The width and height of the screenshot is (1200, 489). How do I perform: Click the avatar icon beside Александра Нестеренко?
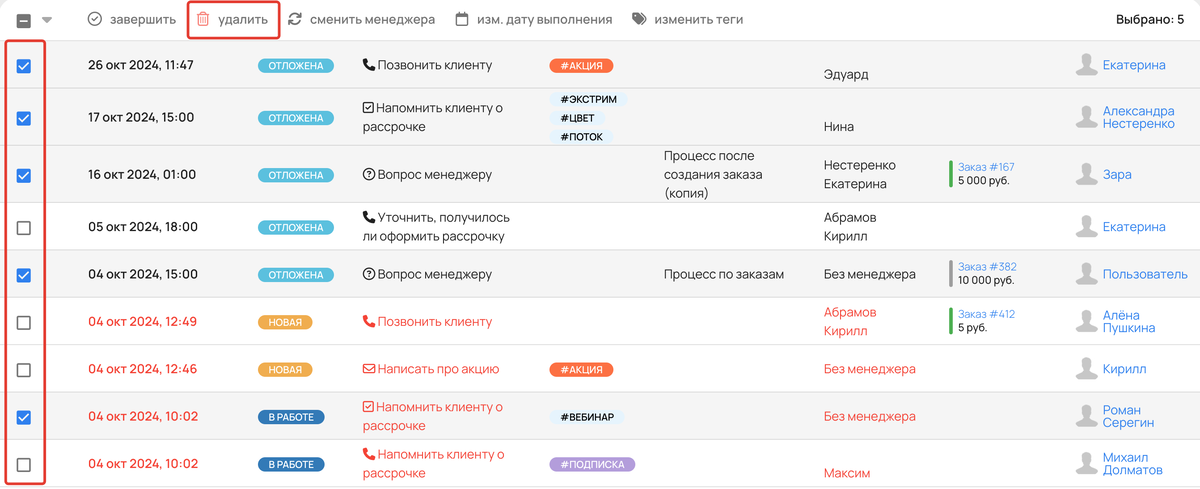click(x=1086, y=117)
